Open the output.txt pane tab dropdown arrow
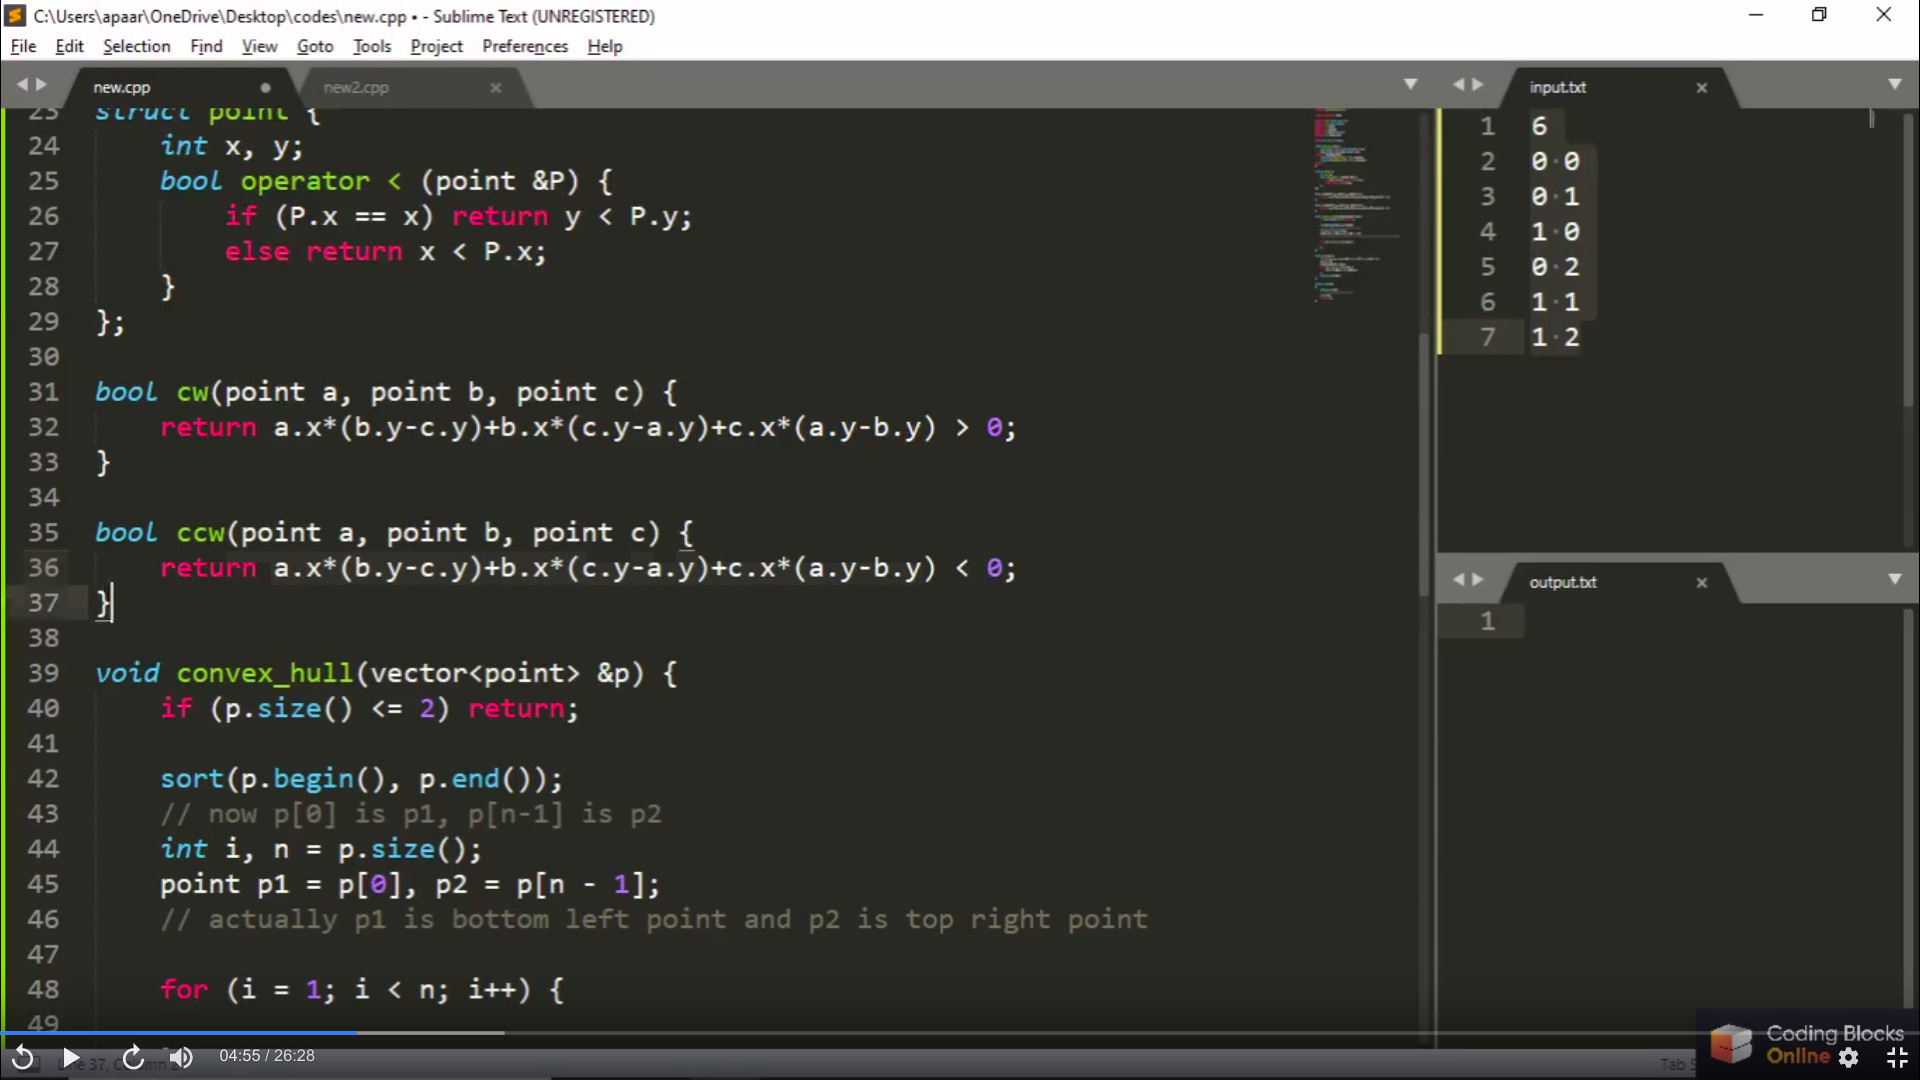Image resolution: width=1920 pixels, height=1080 pixels. click(1894, 579)
